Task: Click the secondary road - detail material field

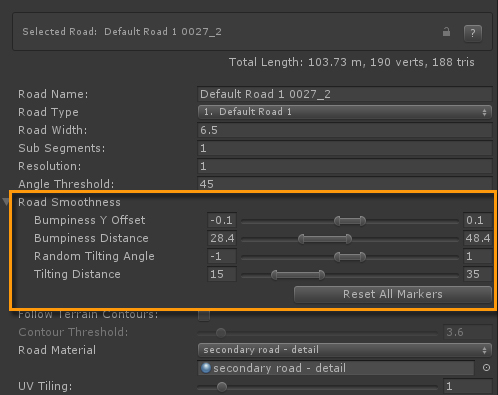Action: click(336, 368)
